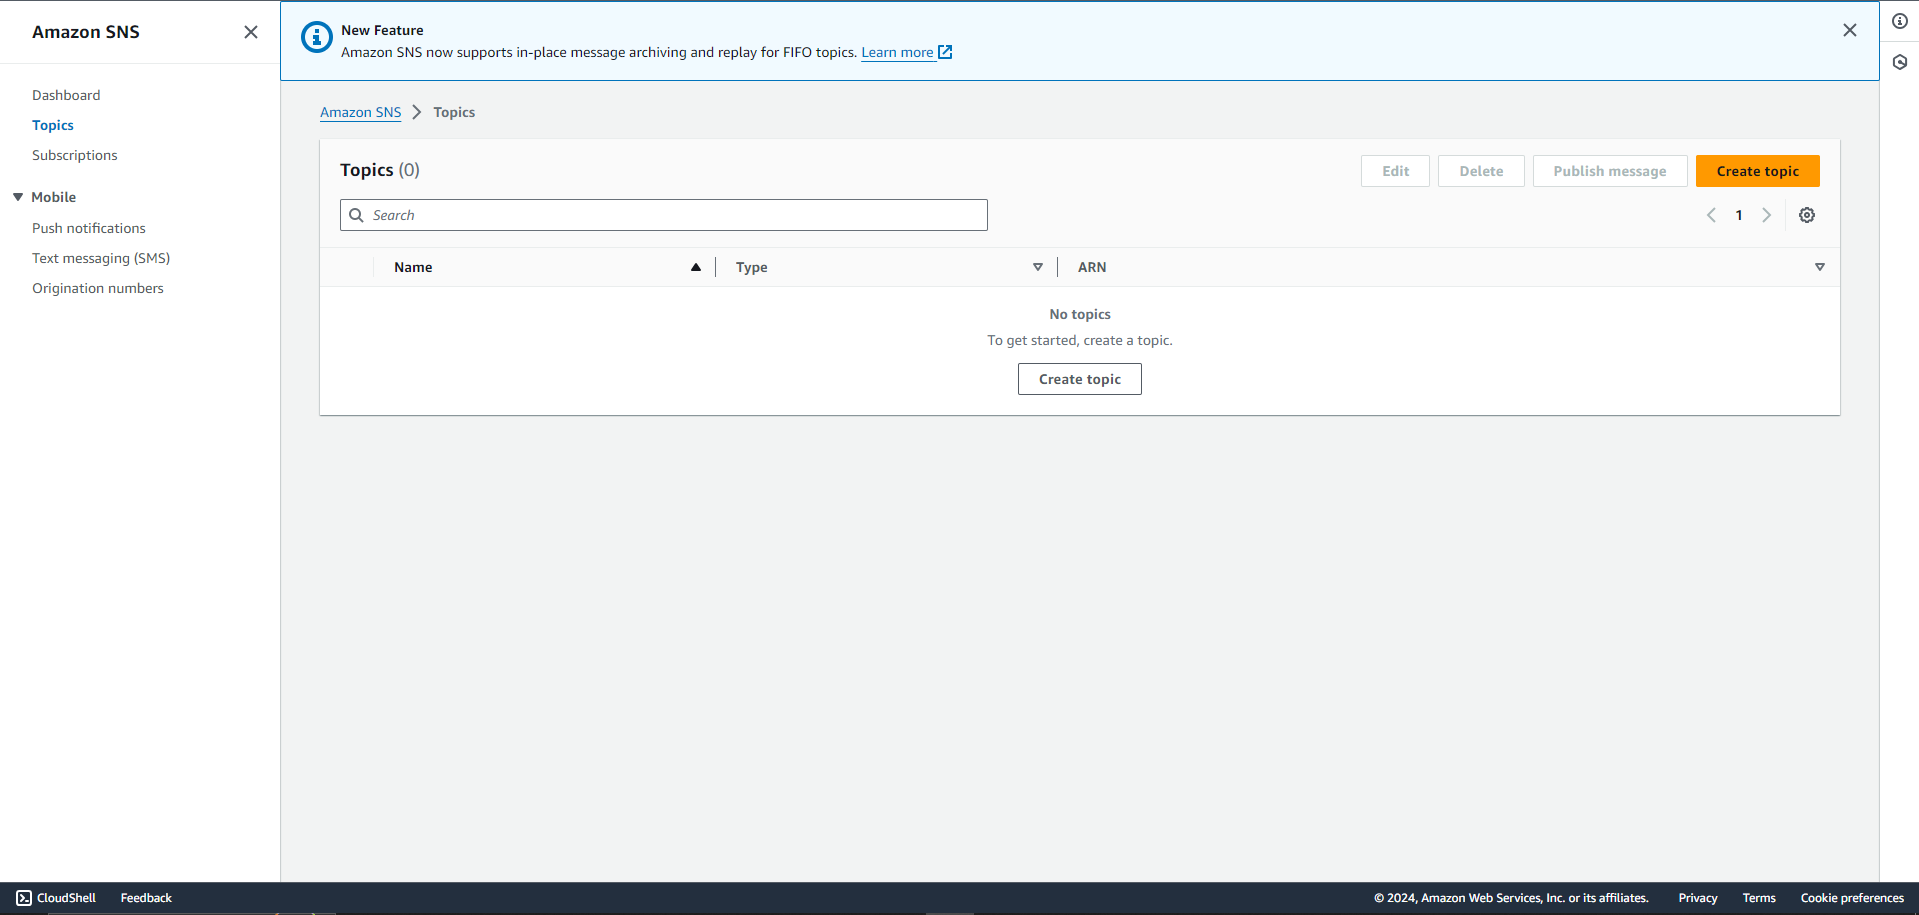
Task: Click the hexagon icon below info icon
Action: (x=1900, y=62)
